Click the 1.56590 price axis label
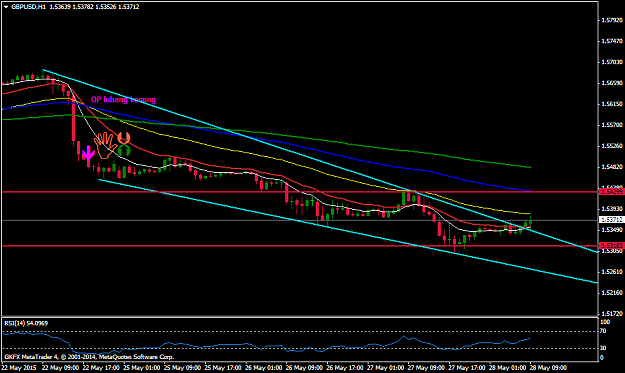Image resolution: width=625 pixels, height=373 pixels. click(613, 83)
